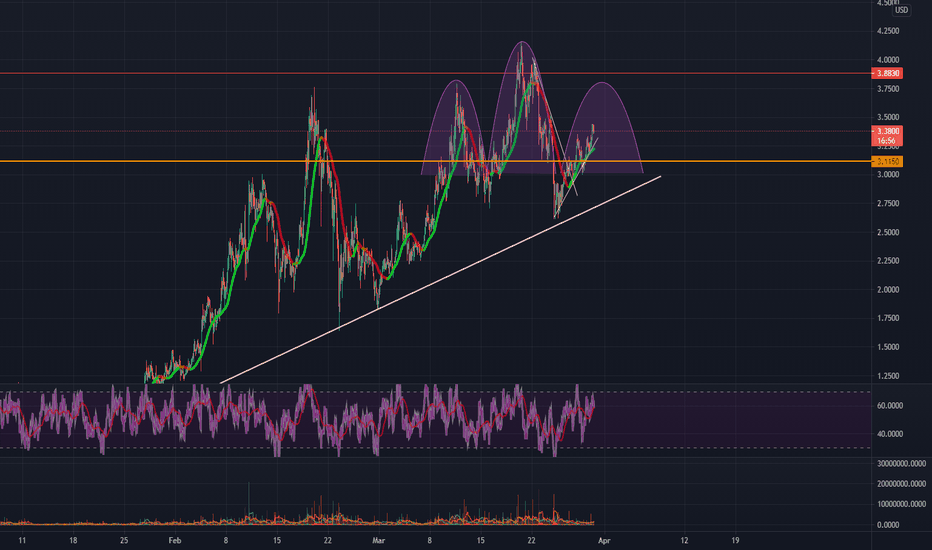This screenshot has width=932, height=550.
Task: Click the 20000000.0000 volume scale label
Action: tap(901, 484)
